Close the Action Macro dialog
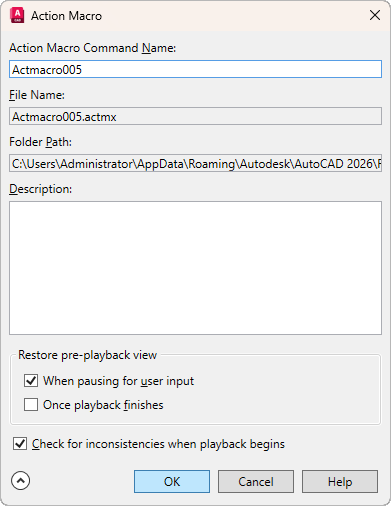Image resolution: width=391 pixels, height=506 pixels. click(375, 15)
